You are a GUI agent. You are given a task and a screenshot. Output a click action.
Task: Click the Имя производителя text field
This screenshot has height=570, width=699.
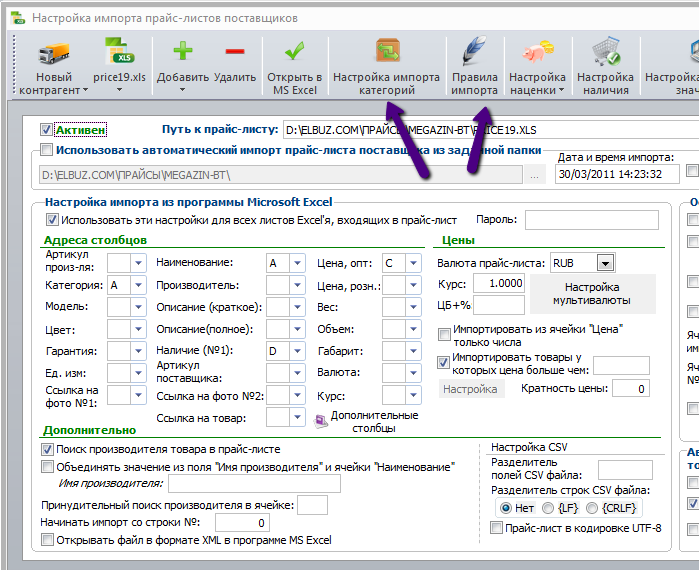coord(254,484)
